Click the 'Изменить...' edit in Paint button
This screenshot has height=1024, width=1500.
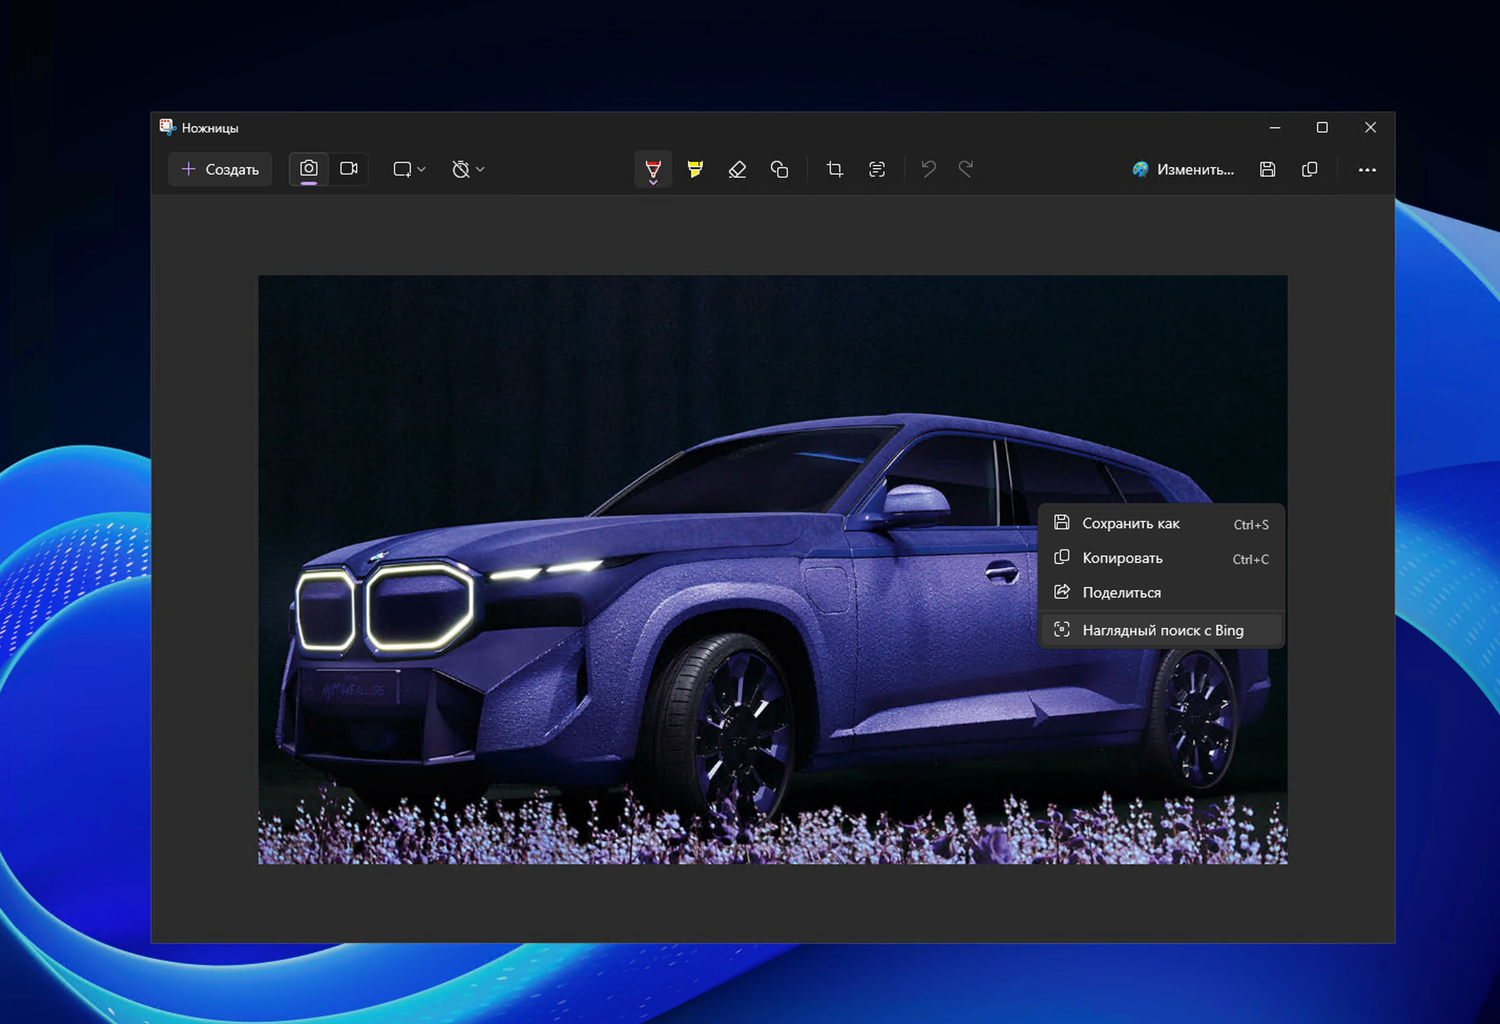click(1183, 169)
